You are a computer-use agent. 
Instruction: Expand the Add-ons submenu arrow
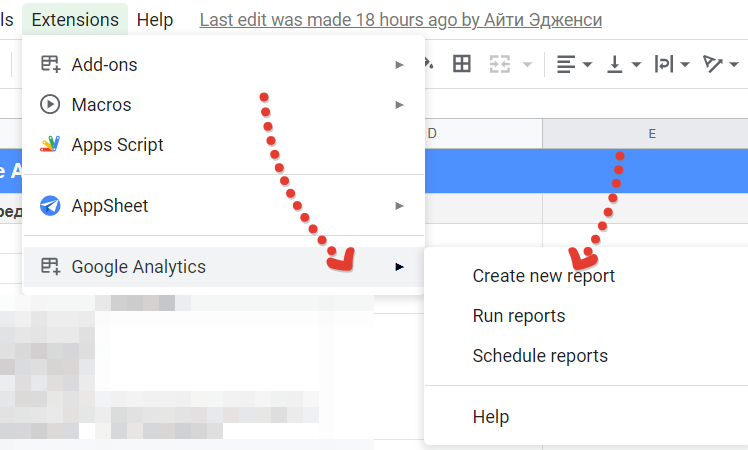click(x=399, y=65)
